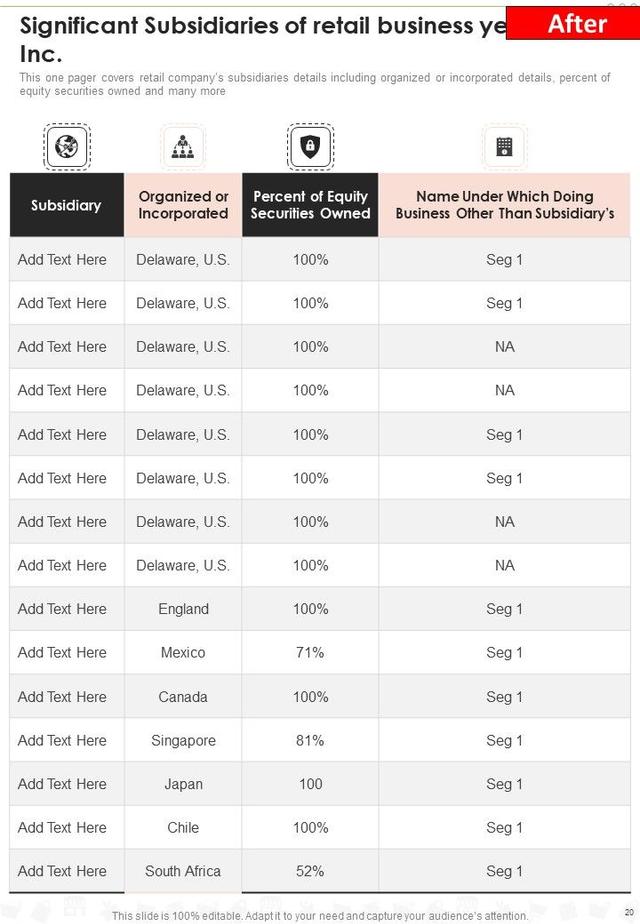Select the 52% equity value
Image resolution: width=640 pixels, height=924 pixels.
click(x=310, y=871)
